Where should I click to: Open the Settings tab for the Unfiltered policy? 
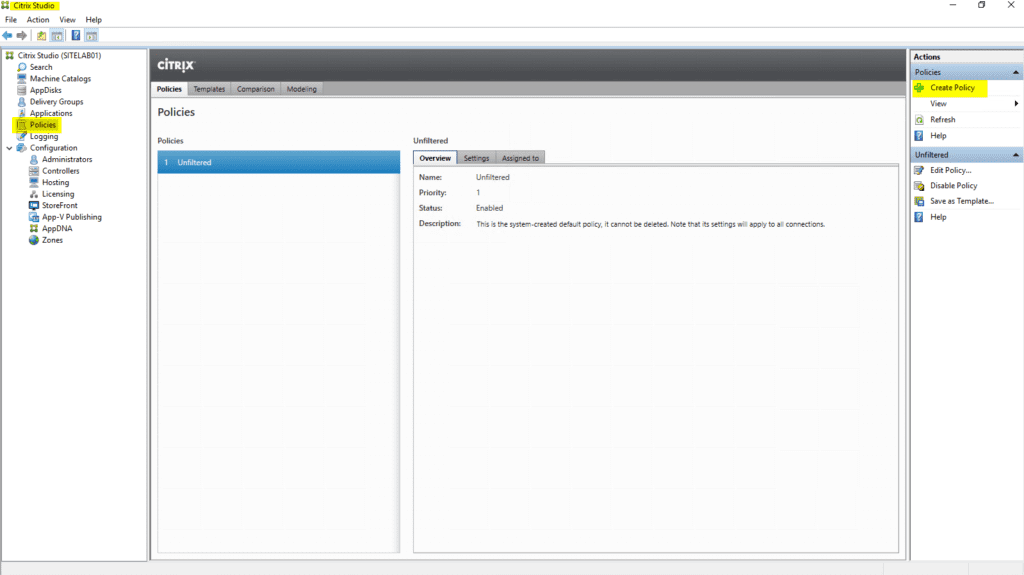[476, 158]
